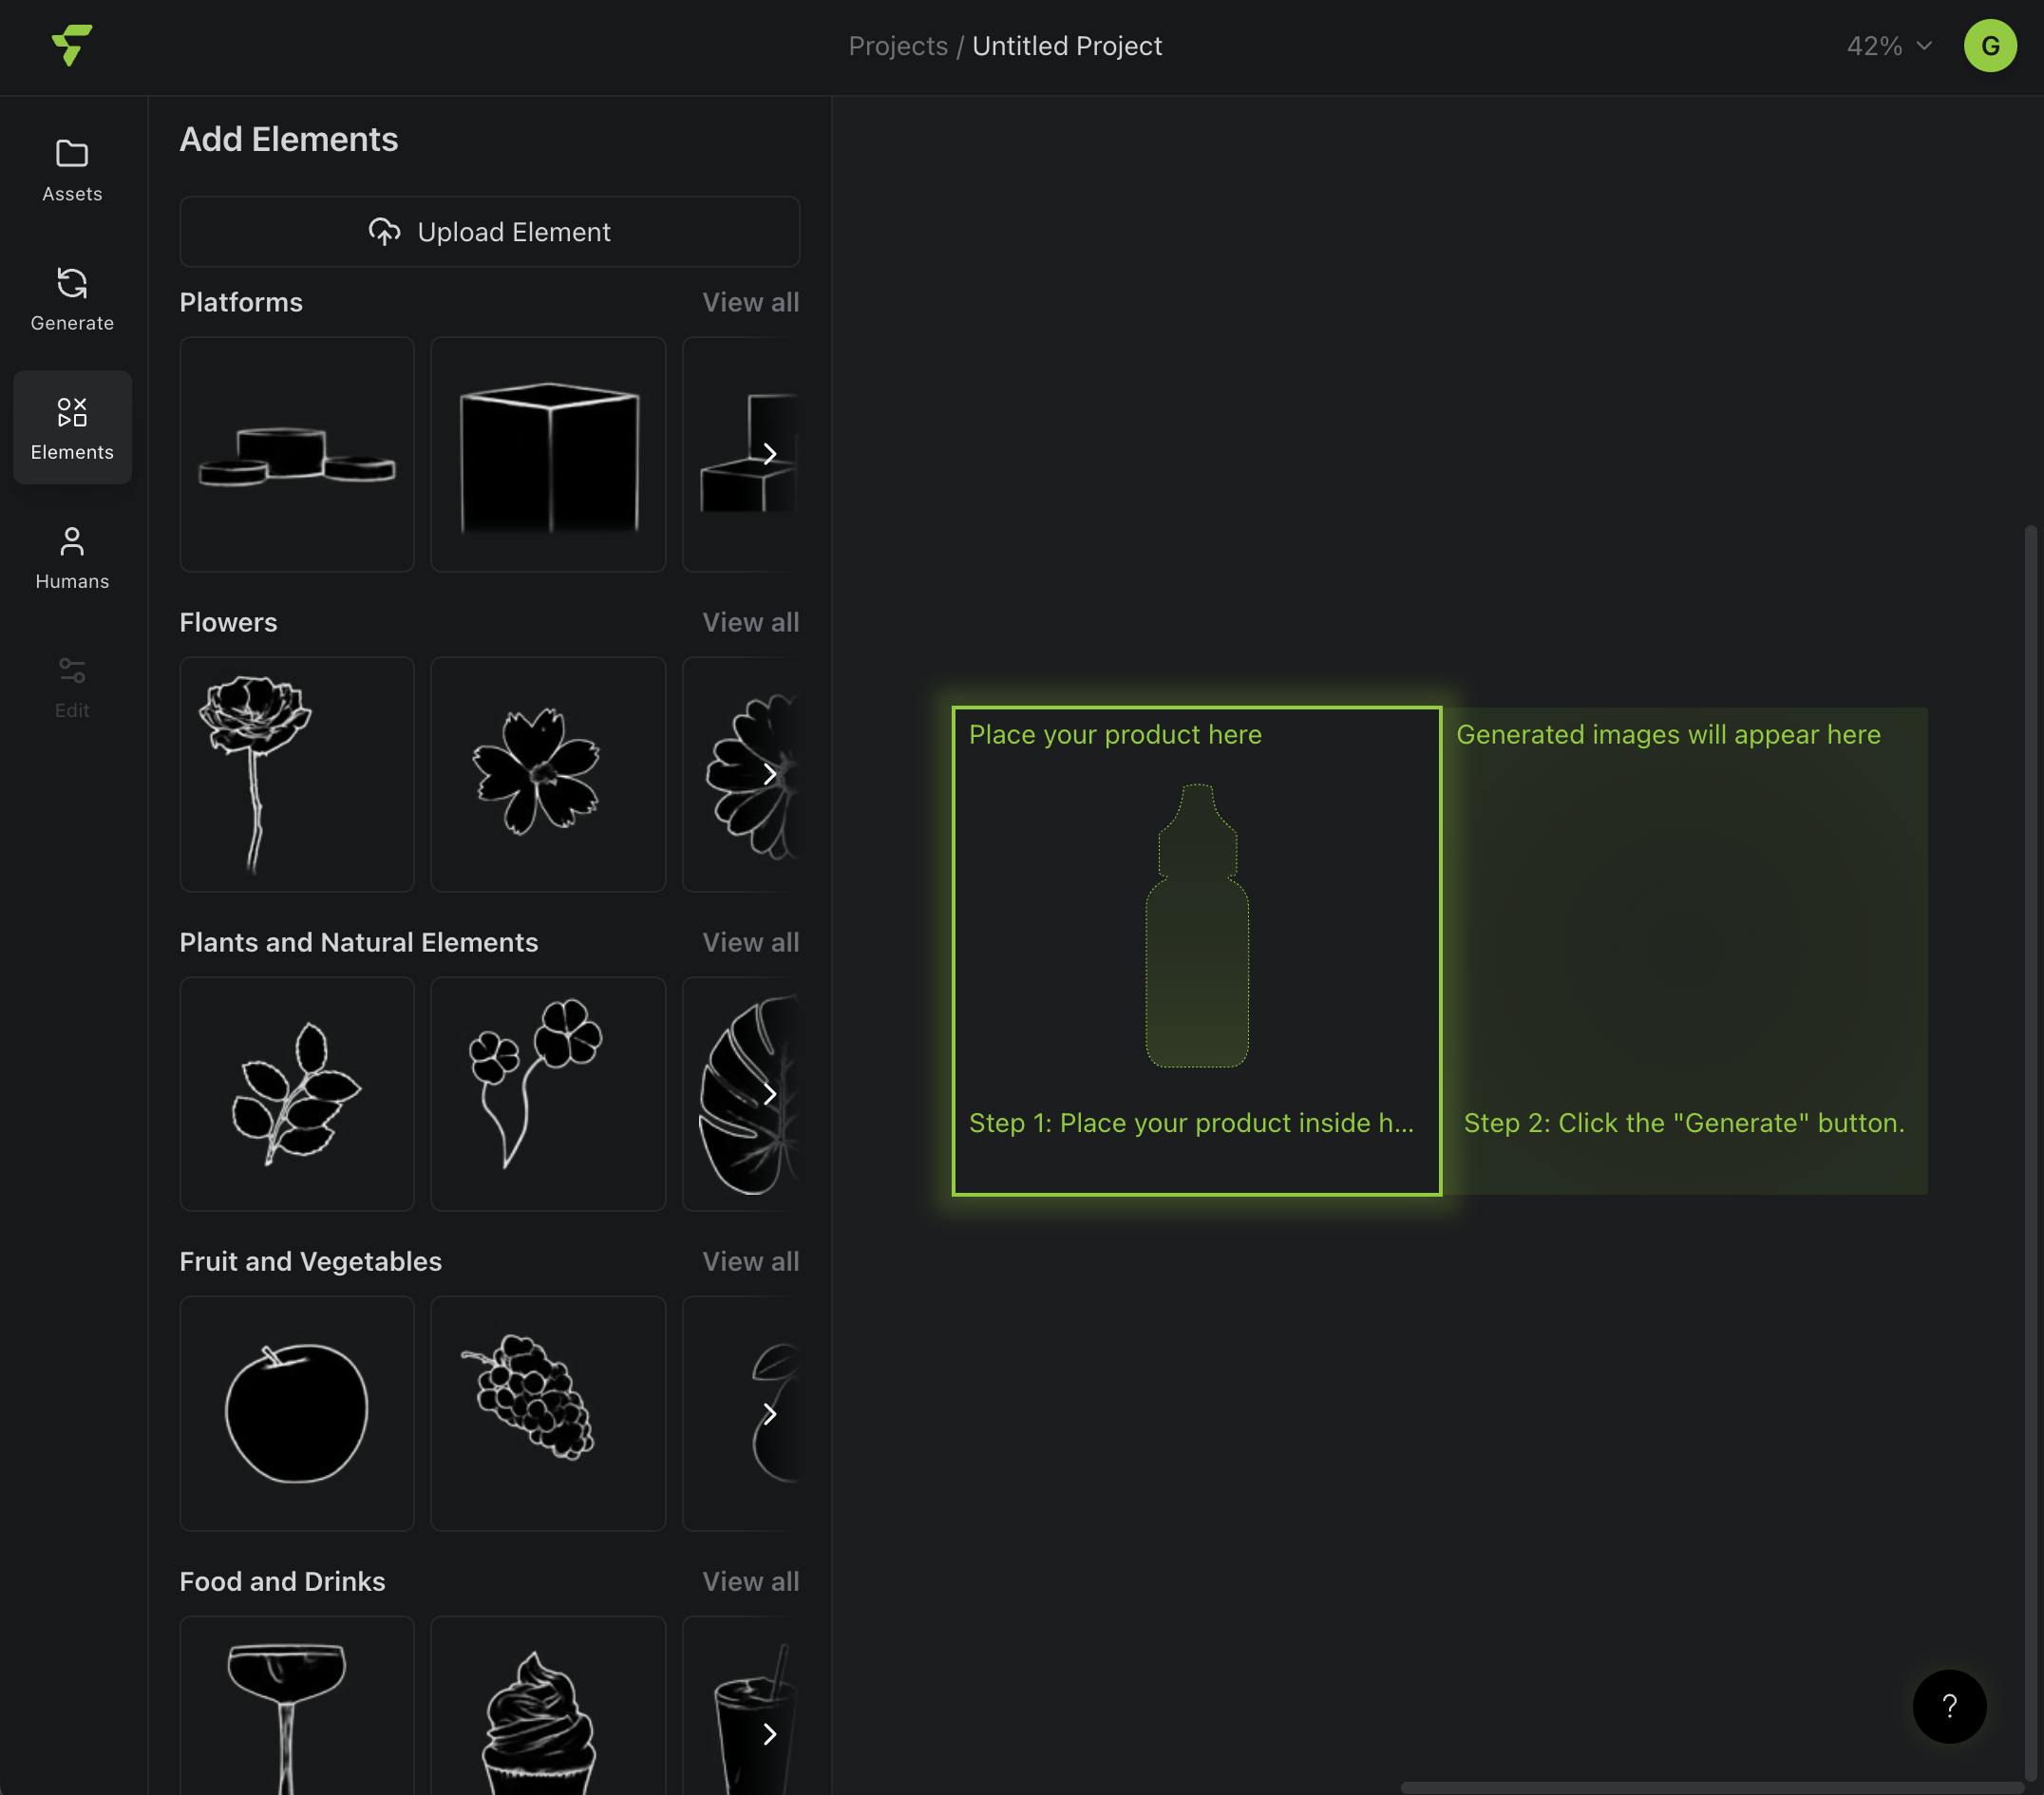The image size is (2044, 1795).
Task: Select the grapes element thumbnail
Action: (x=548, y=1413)
